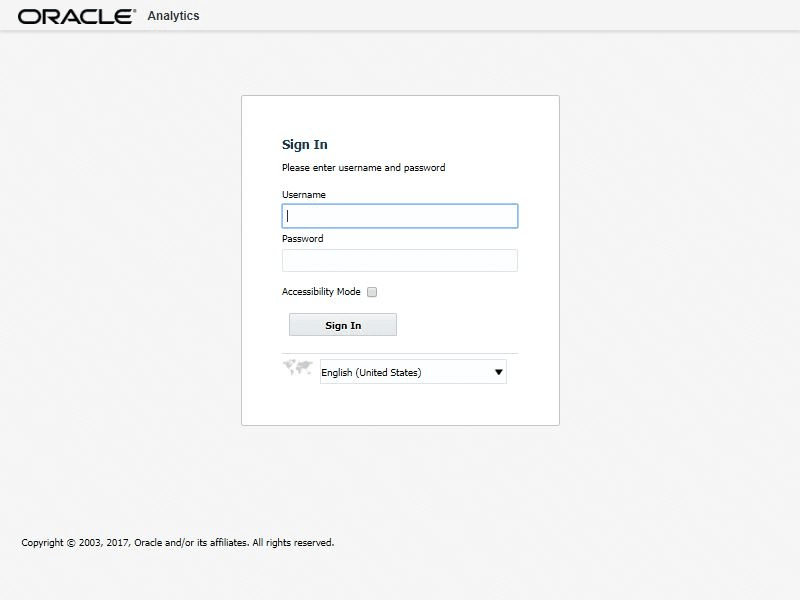
Task: Enable the Accessibility Mode checkbox
Action: 372,292
